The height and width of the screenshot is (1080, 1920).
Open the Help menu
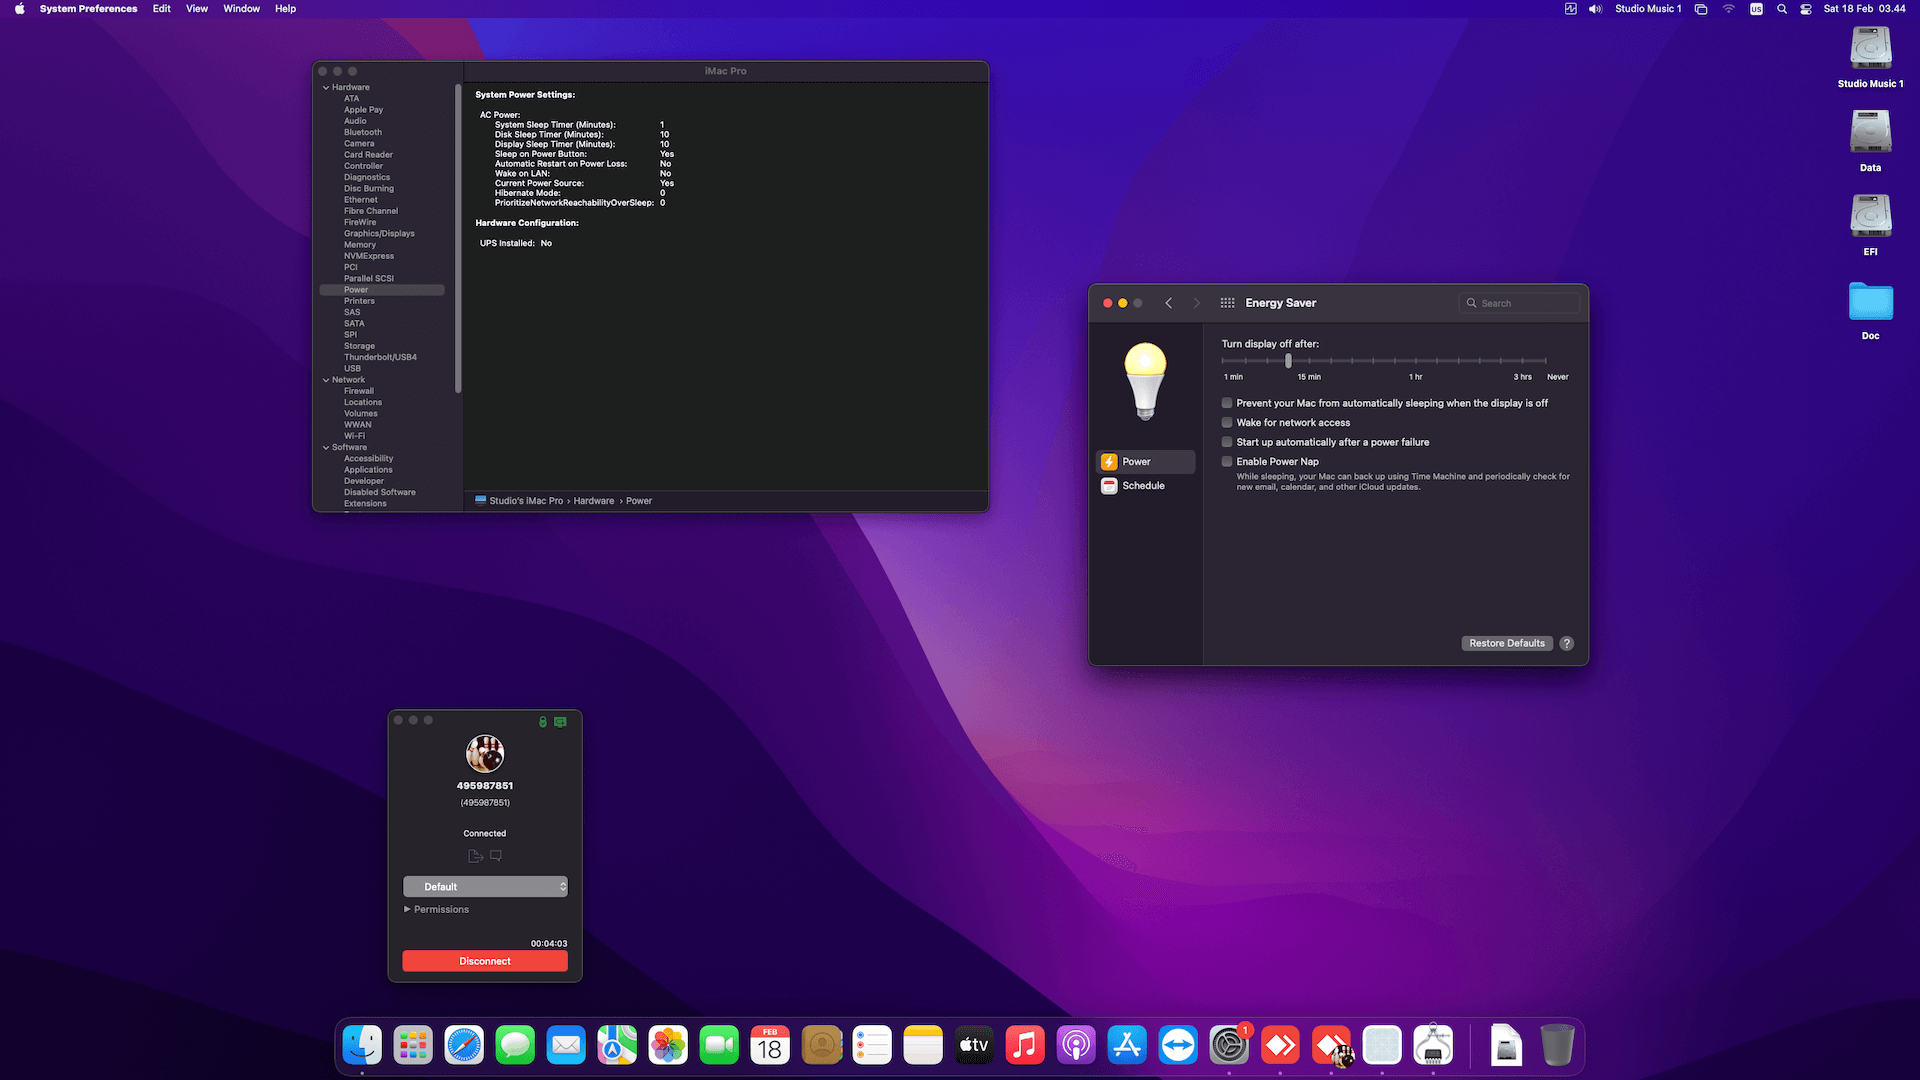click(x=285, y=9)
